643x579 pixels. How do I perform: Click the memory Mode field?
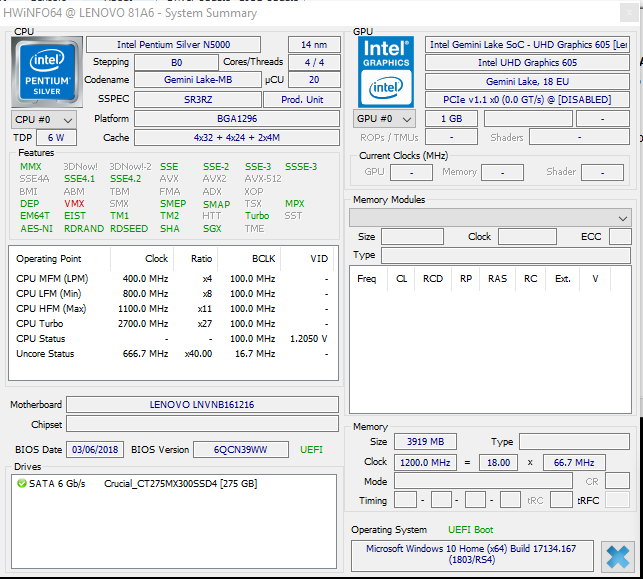pos(483,481)
